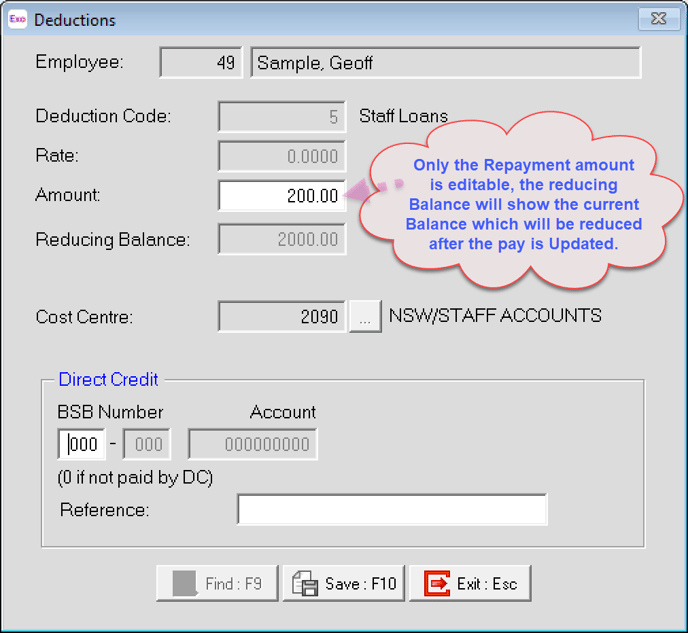Viewport: 688px width, 633px height.
Task: Click the employee name field Sample, Geoff
Action: click(445, 63)
